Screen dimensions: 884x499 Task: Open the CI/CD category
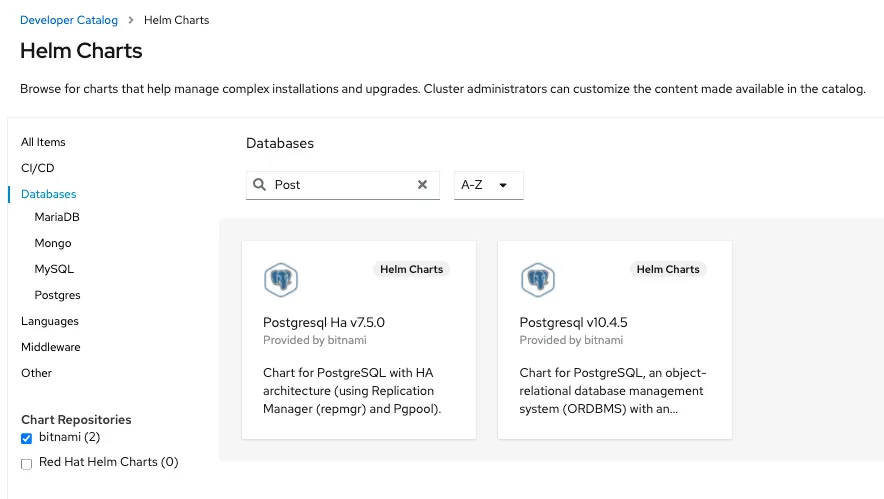[38, 168]
